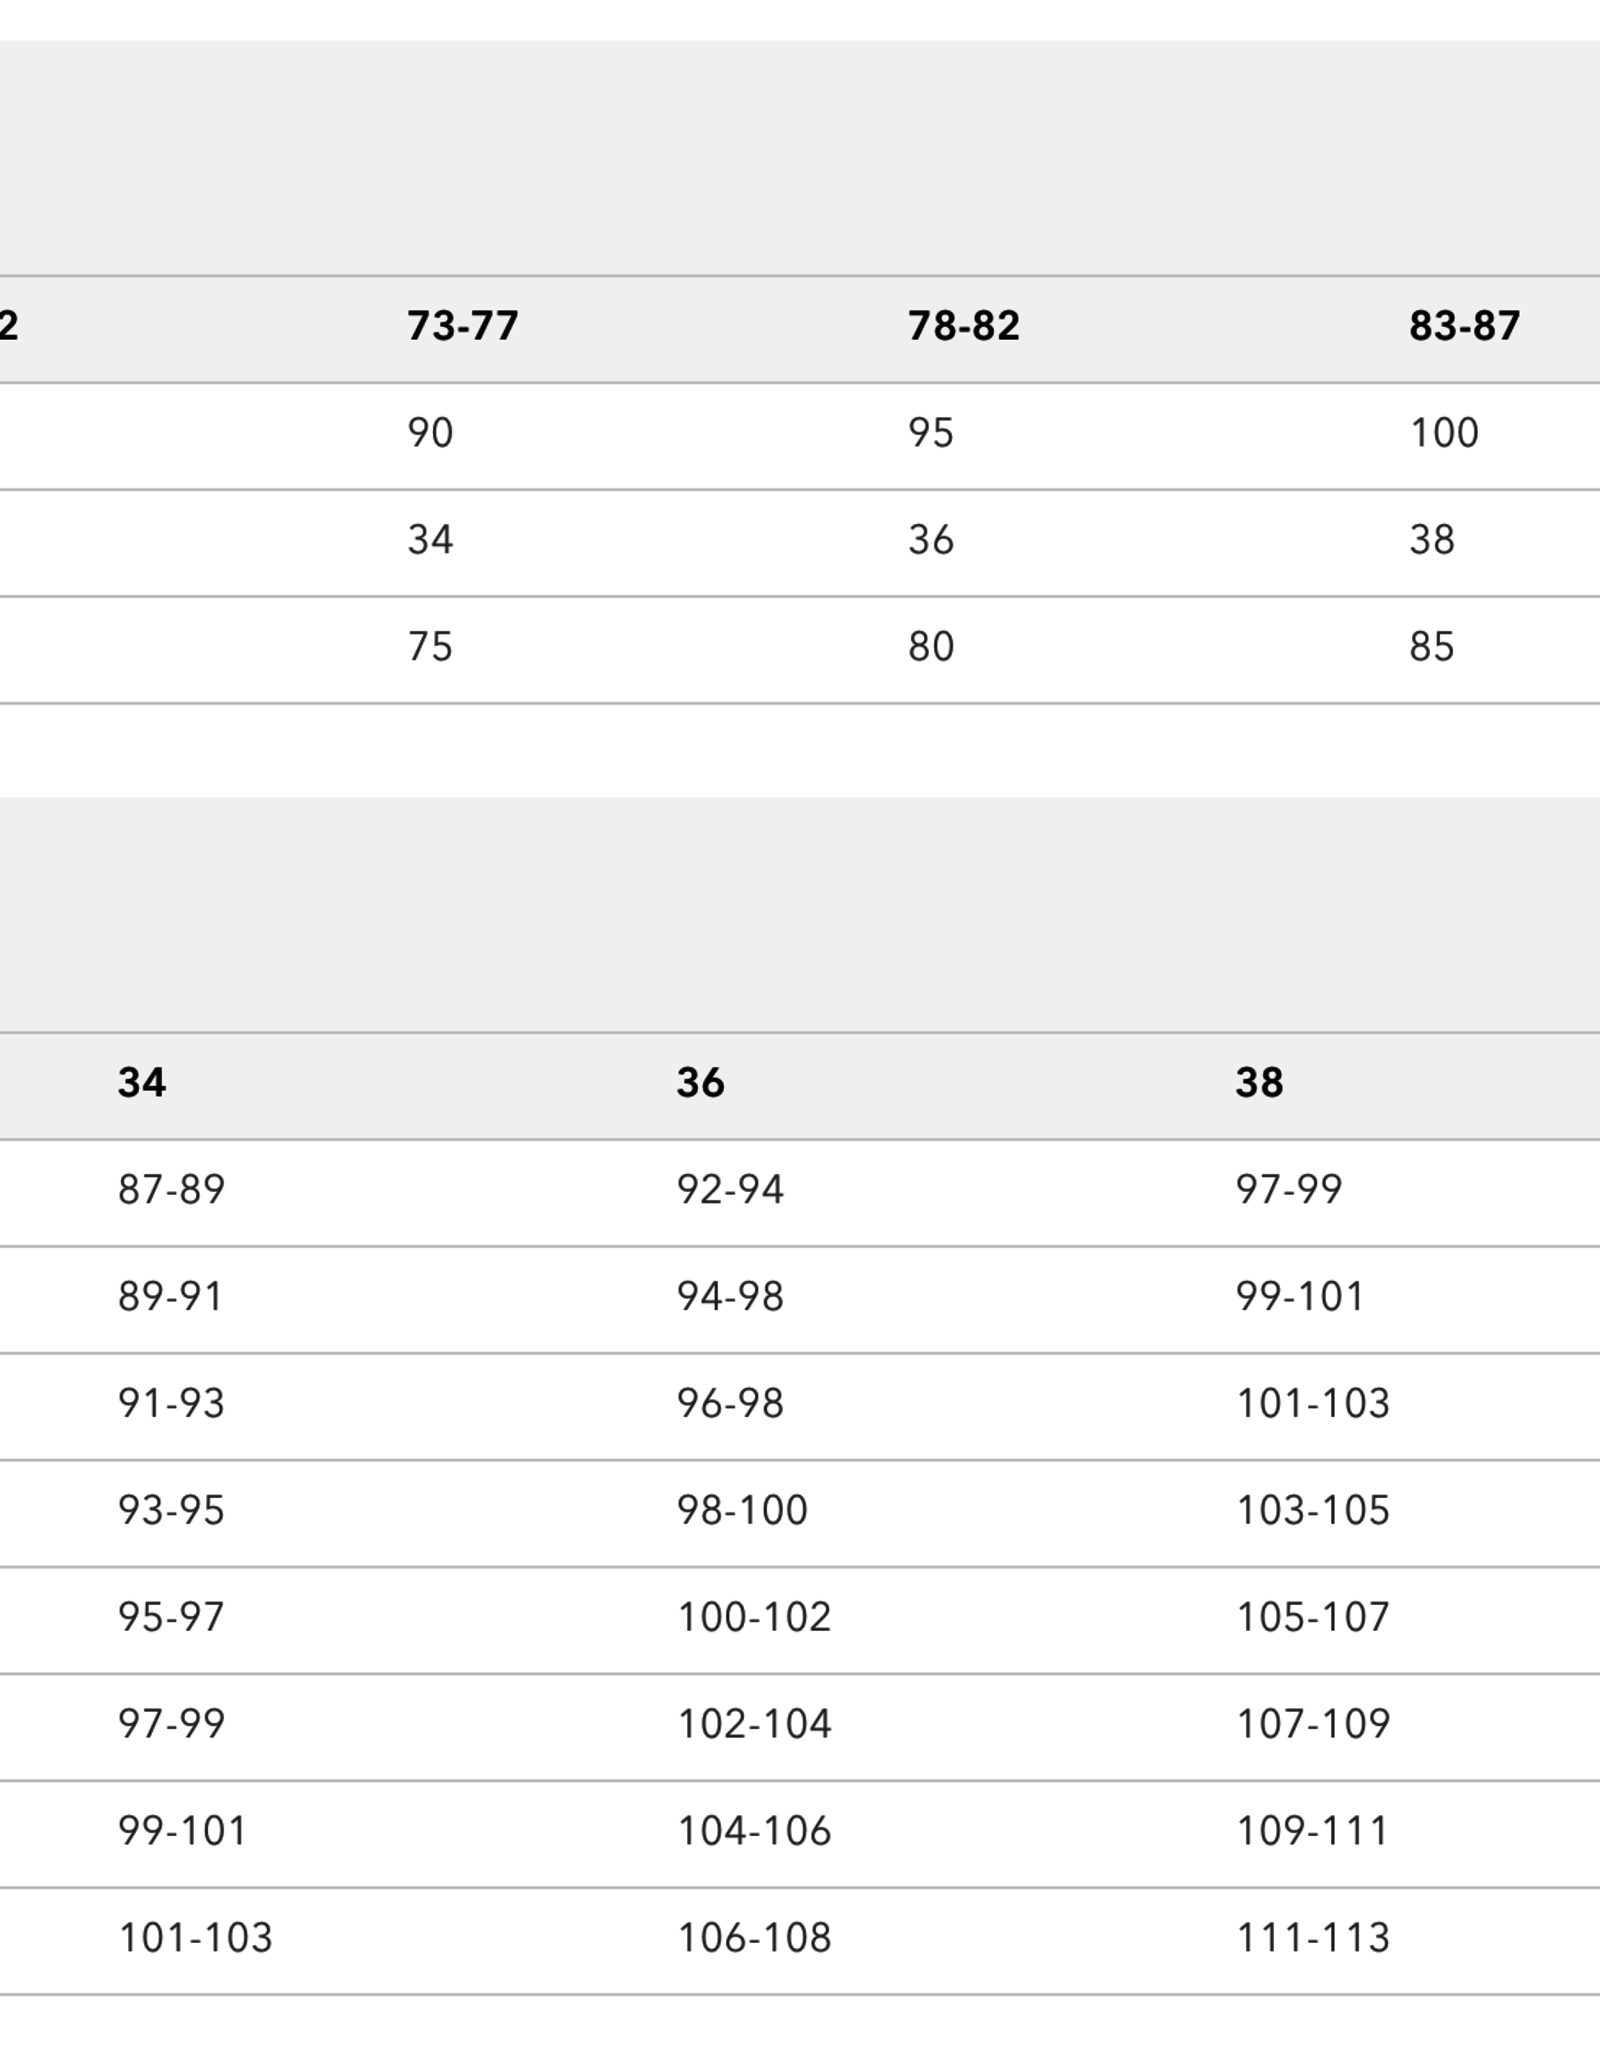Screen dimensions: 1600x2048
Task: Select the 102-104 cell
Action: pos(754,1724)
